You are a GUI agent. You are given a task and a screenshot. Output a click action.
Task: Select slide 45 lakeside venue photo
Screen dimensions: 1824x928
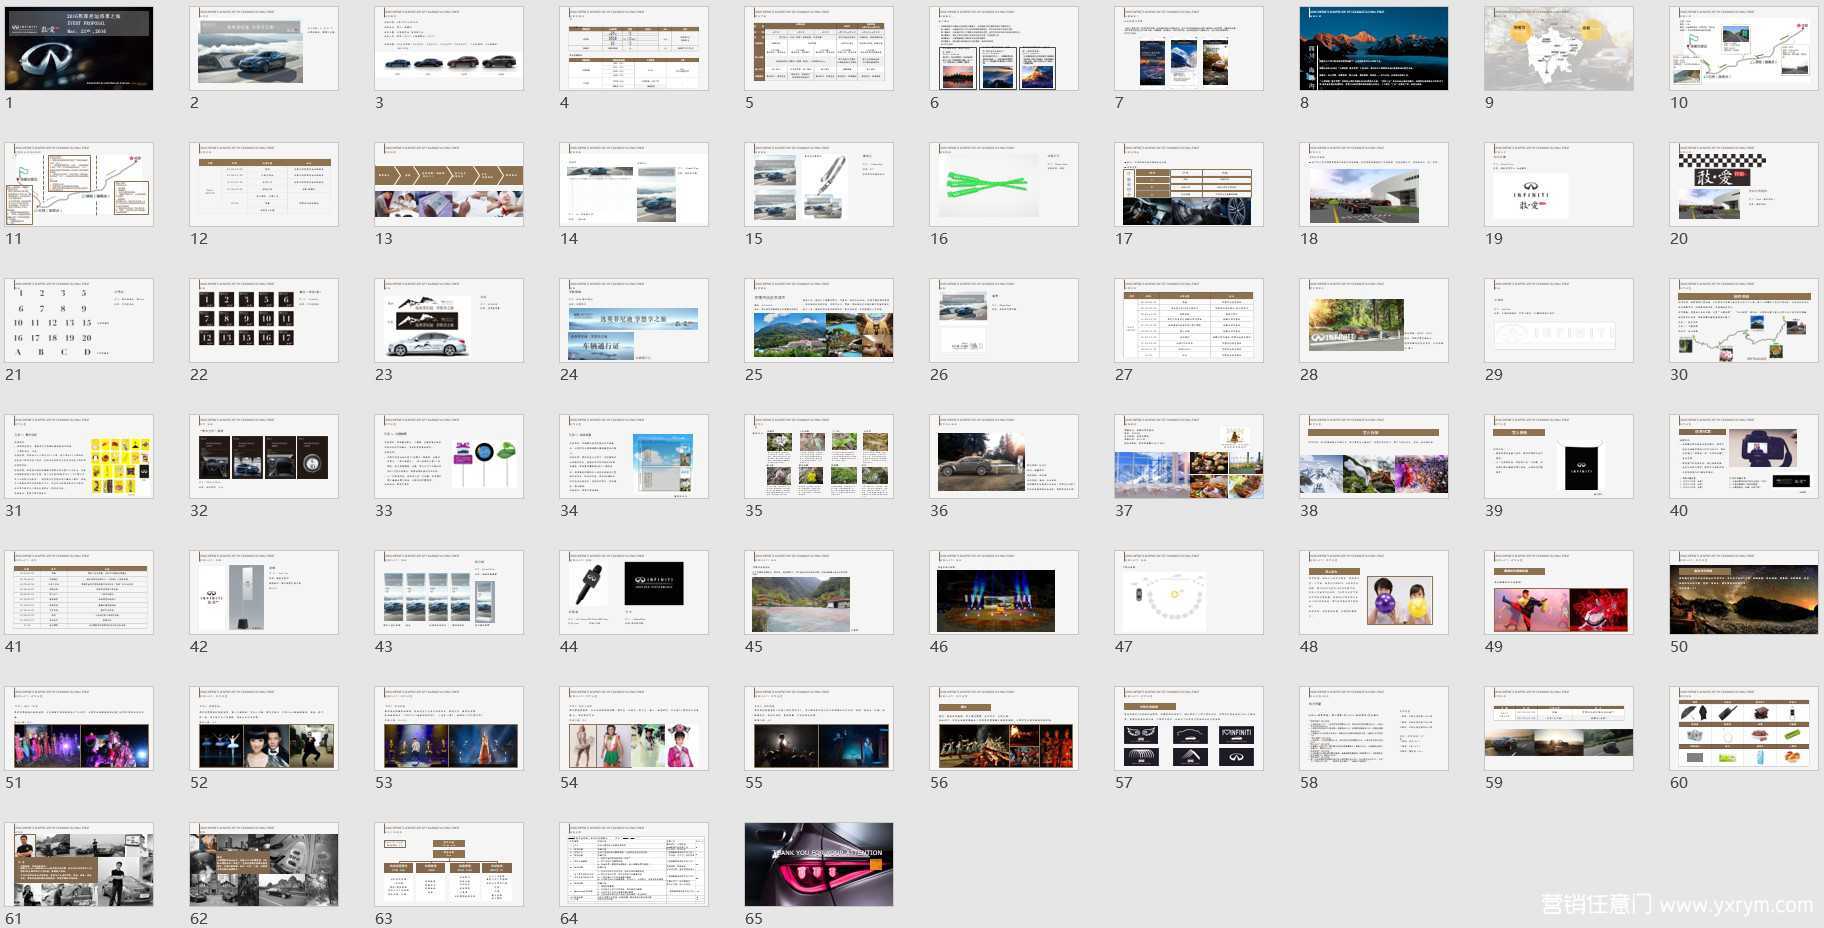(x=819, y=593)
